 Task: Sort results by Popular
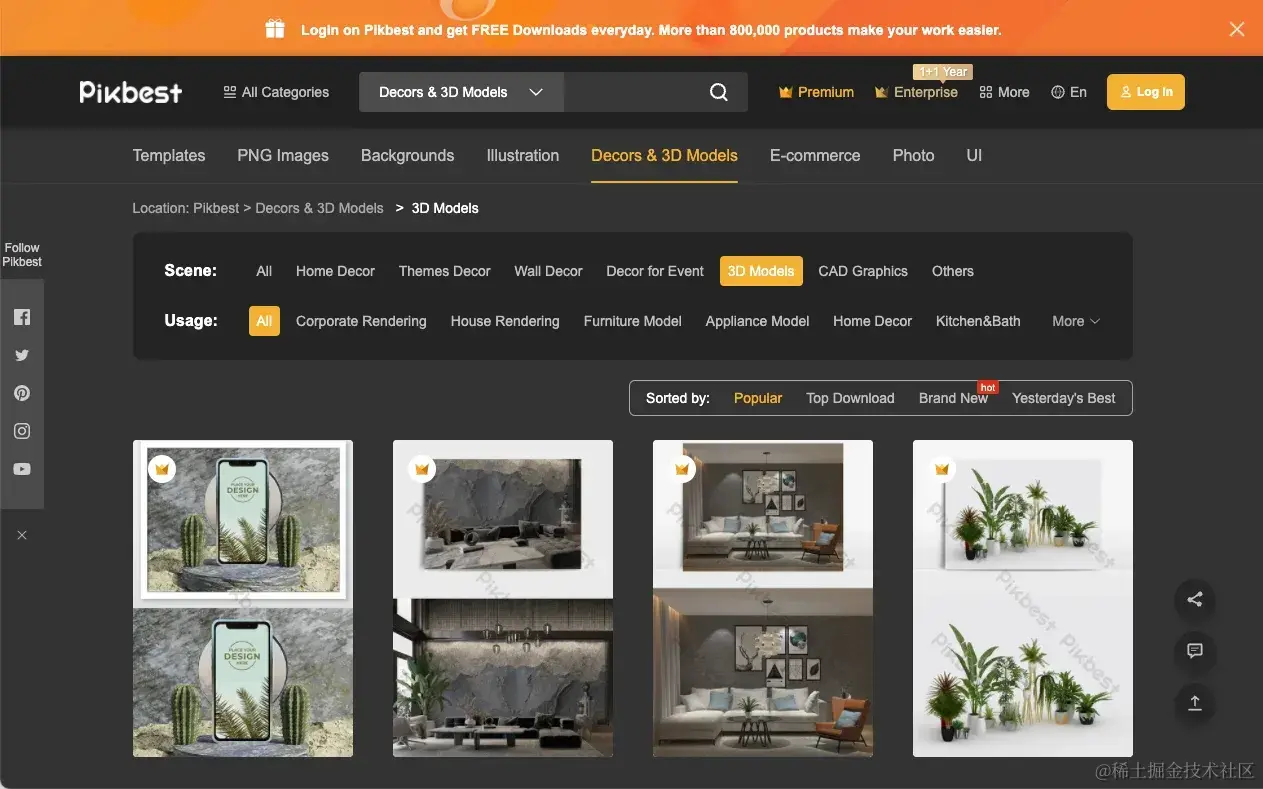point(758,398)
